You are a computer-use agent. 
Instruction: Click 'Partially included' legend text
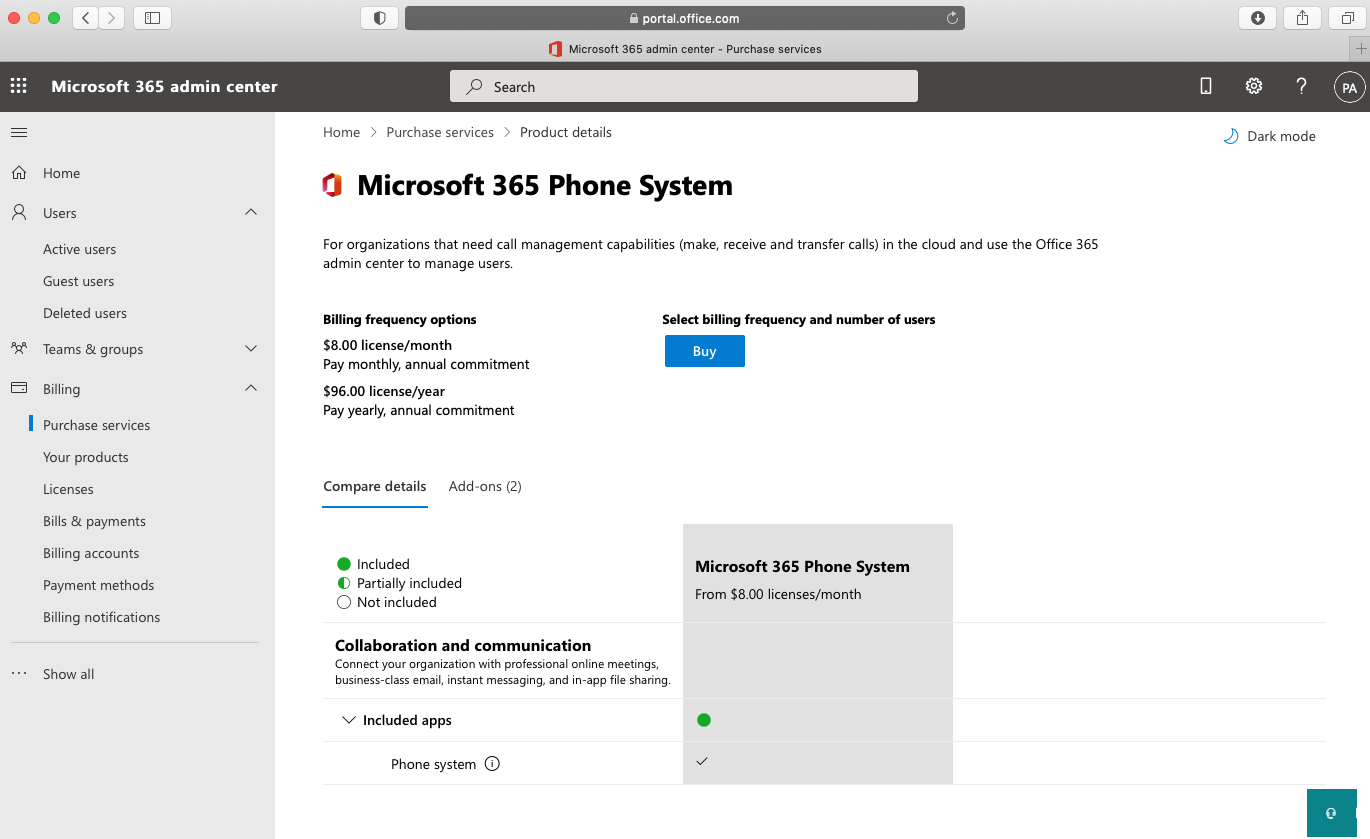409,583
